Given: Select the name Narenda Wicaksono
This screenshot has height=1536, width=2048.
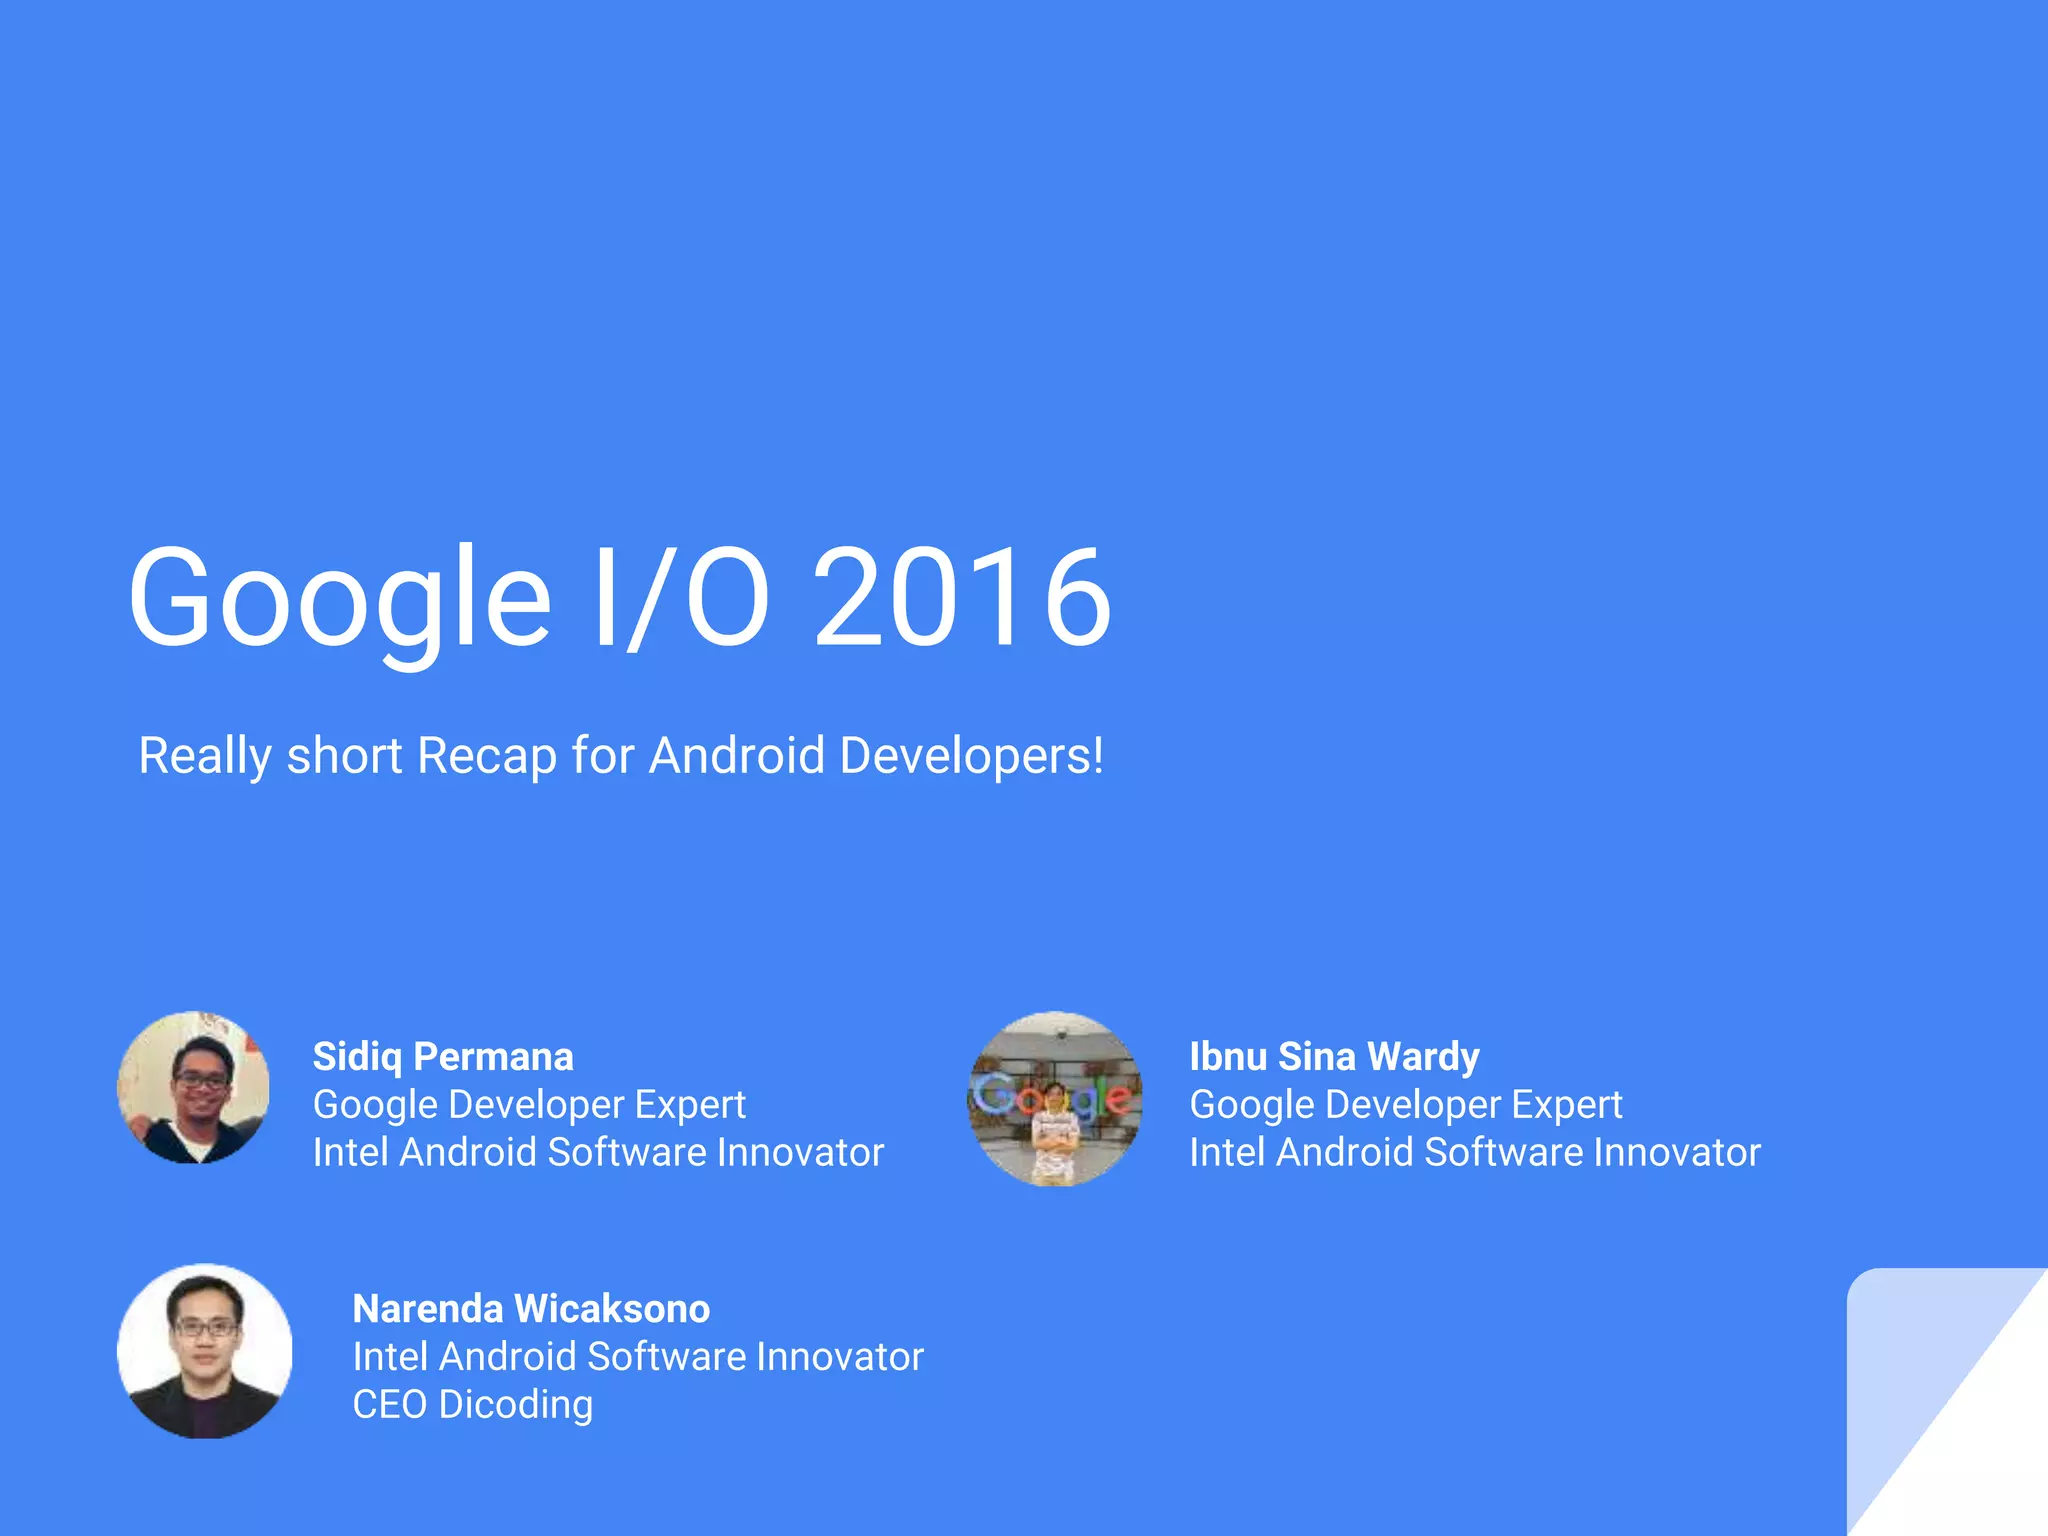Looking at the screenshot, I should pyautogui.click(x=531, y=1309).
